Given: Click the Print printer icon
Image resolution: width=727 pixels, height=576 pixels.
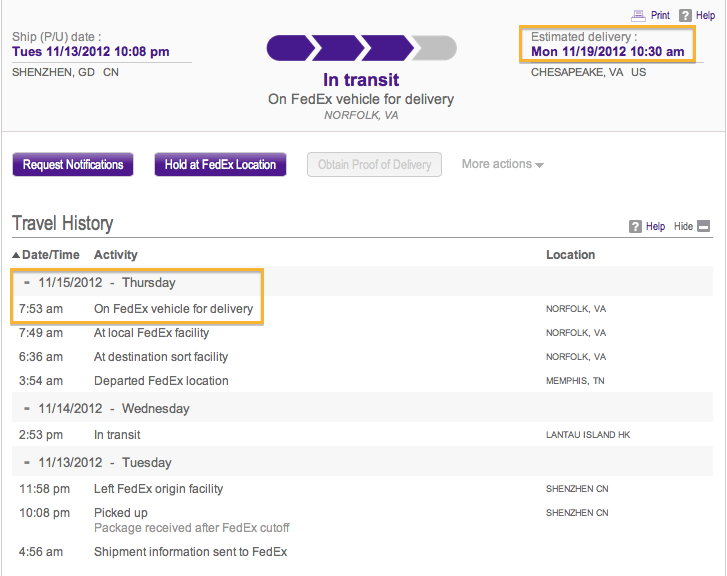Looking at the screenshot, I should point(638,16).
